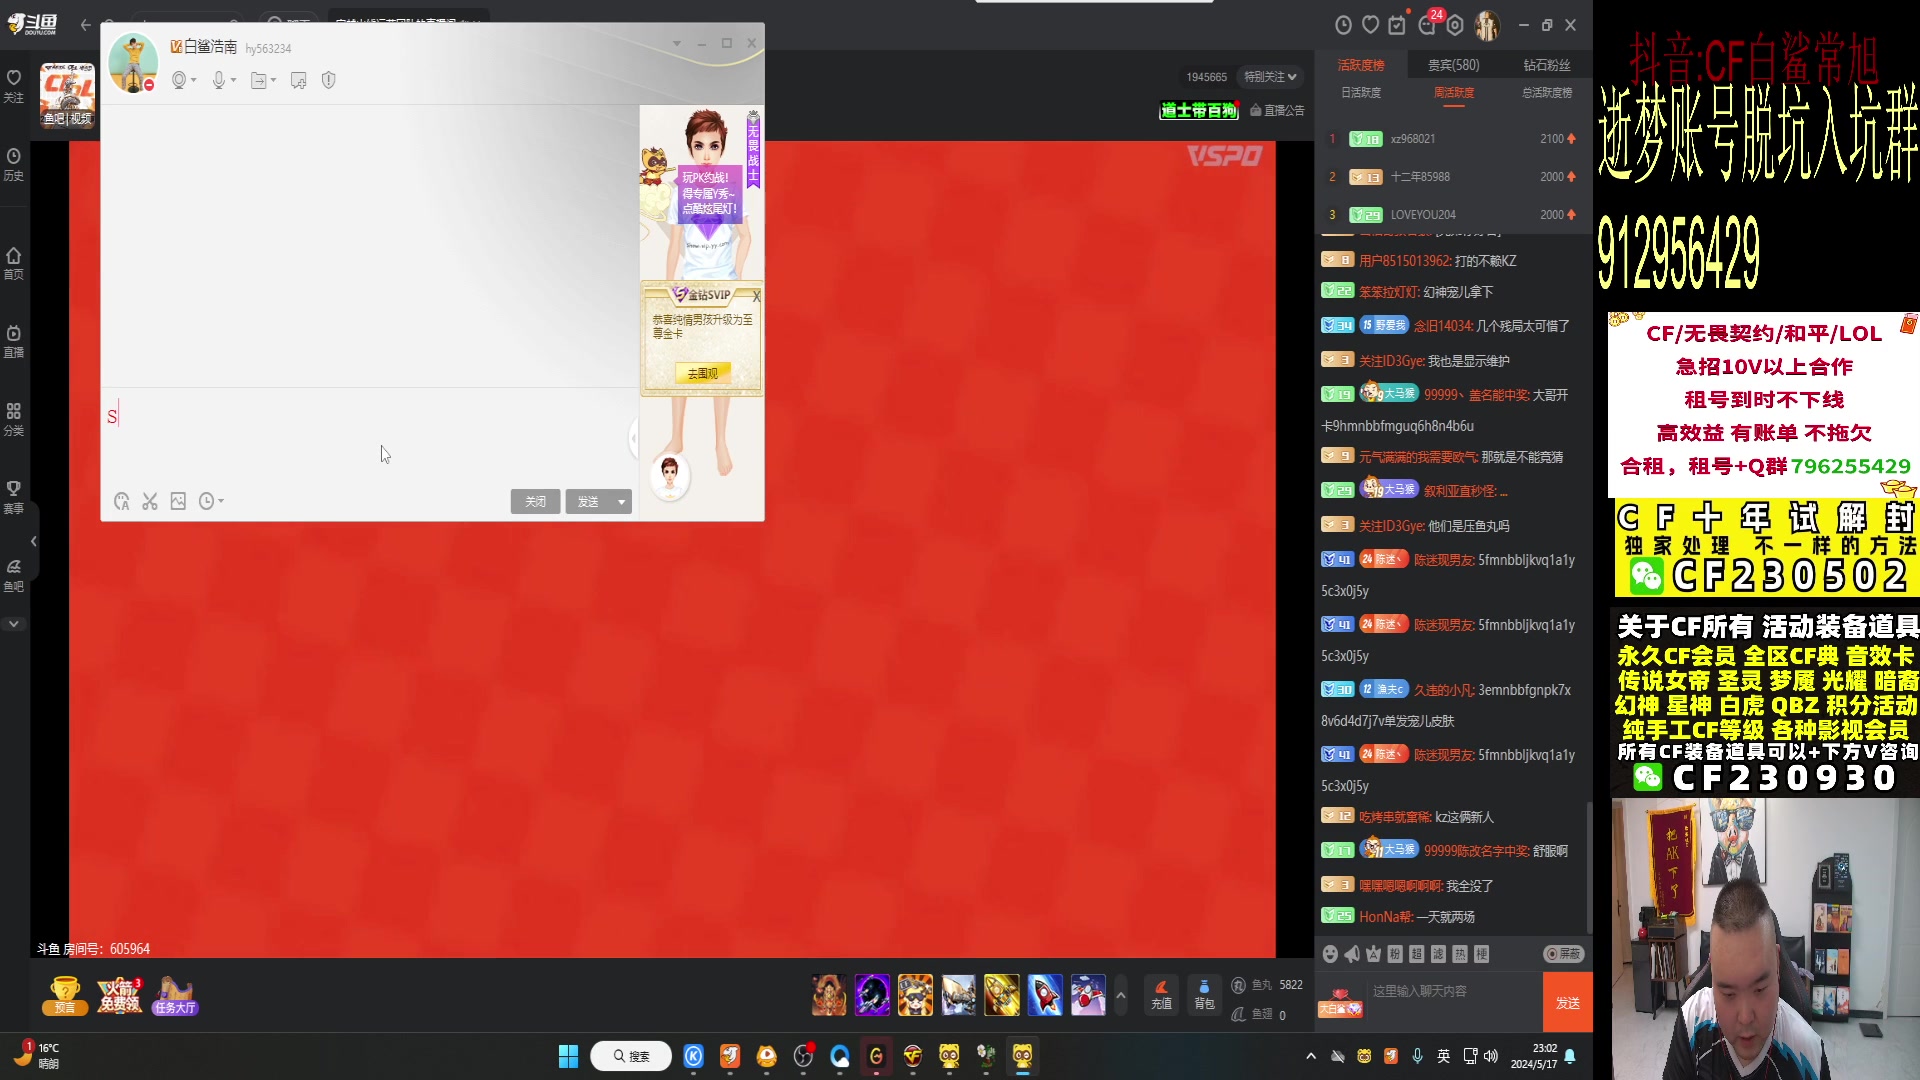Screen dimensions: 1920x1080
Task: Click the 关闭 button in chat window
Action: click(535, 502)
